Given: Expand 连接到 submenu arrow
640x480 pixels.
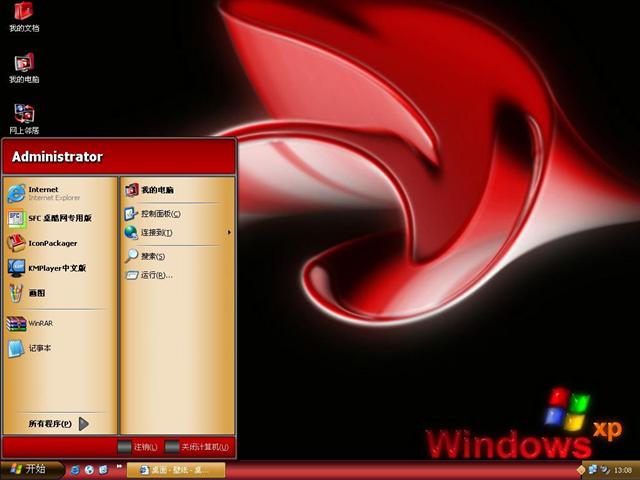Looking at the screenshot, I should [229, 232].
